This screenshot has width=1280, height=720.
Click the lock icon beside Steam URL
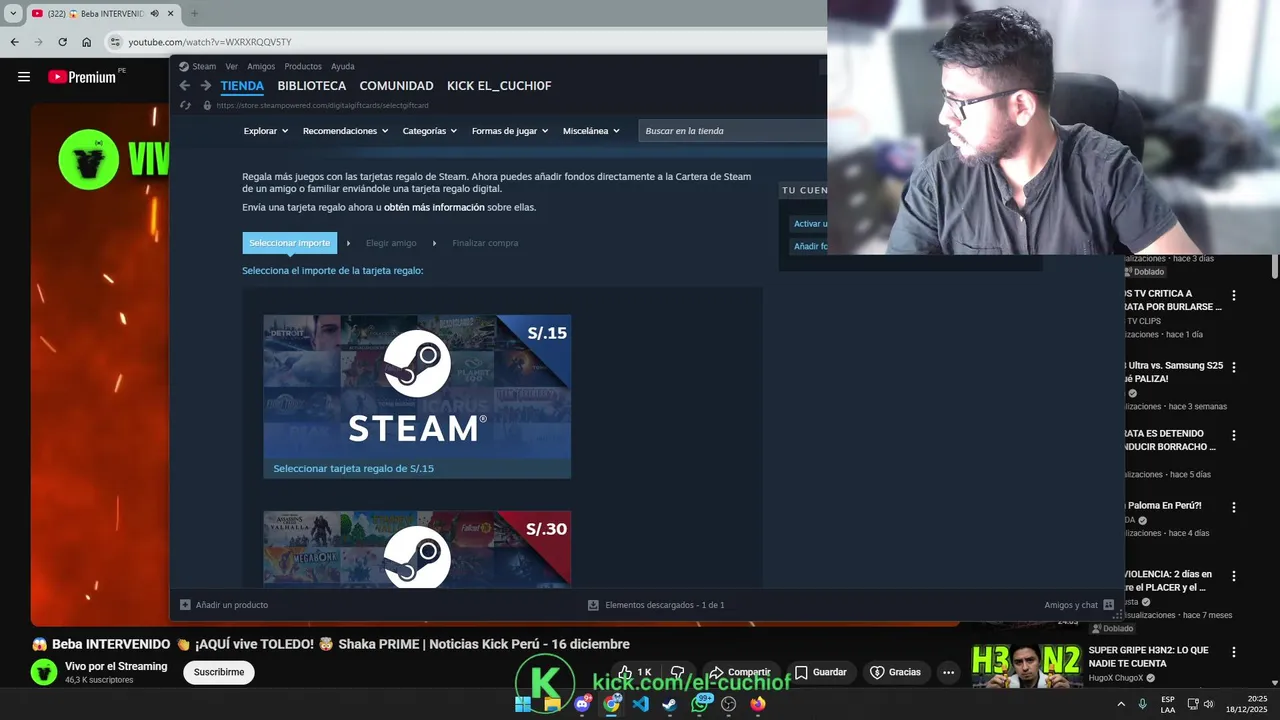tap(207, 105)
